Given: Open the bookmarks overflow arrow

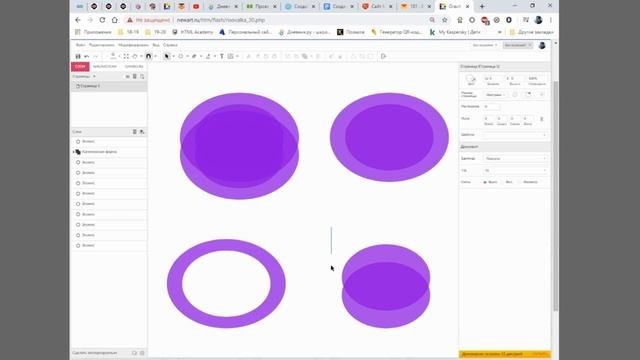Looking at the screenshot, I should pos(500,32).
